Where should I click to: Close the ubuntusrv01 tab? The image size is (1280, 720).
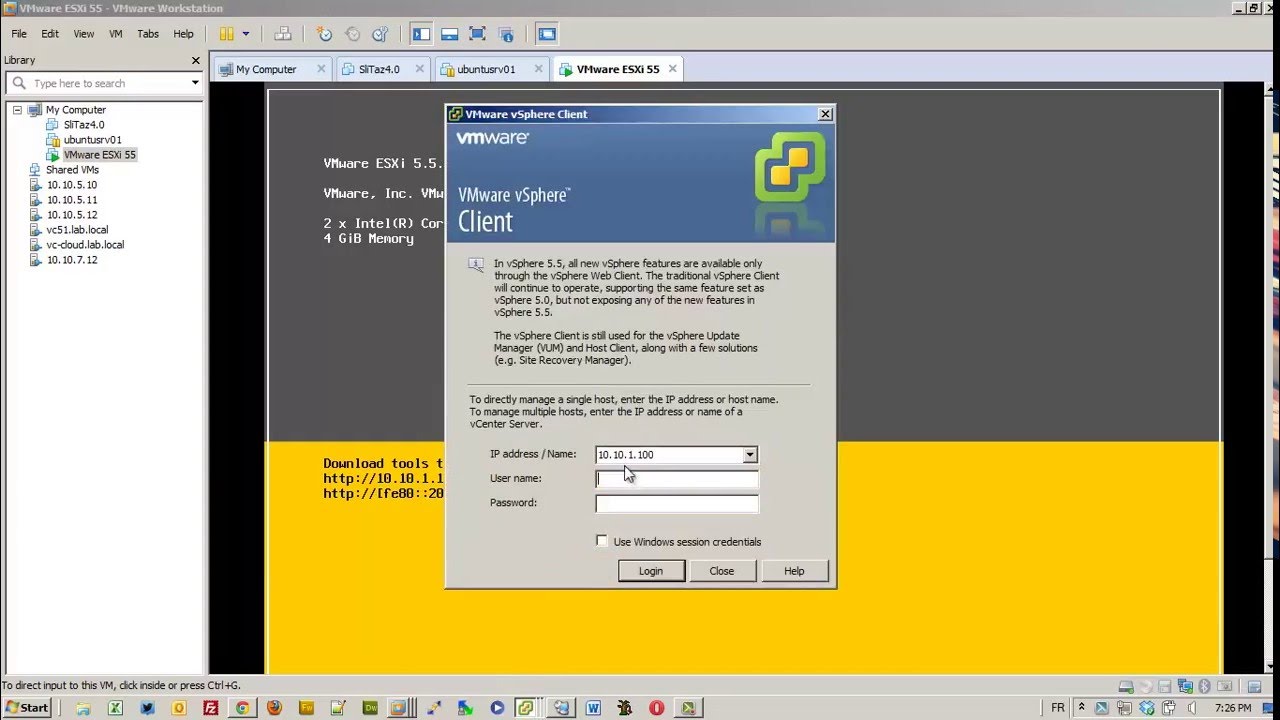pyautogui.click(x=538, y=69)
